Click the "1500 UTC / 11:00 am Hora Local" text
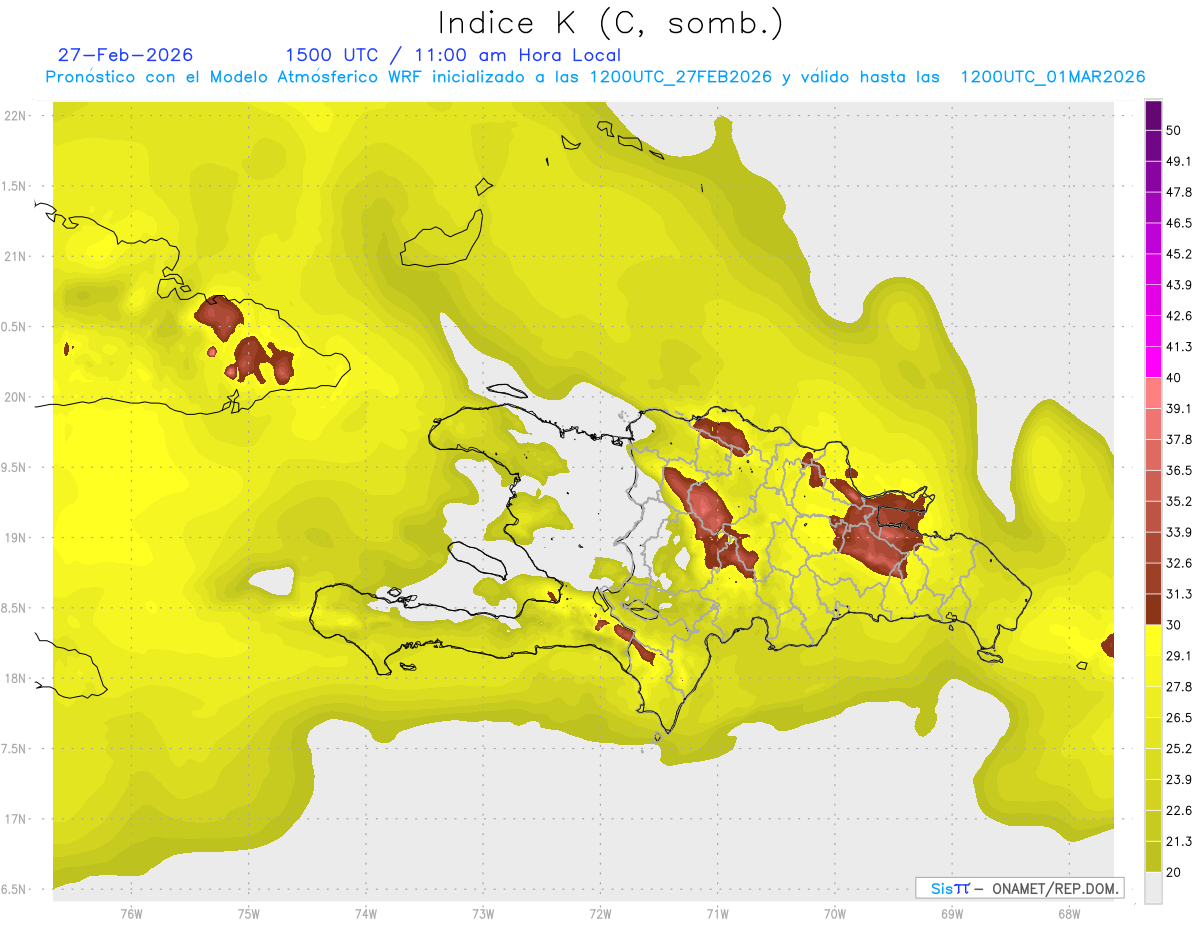Screen dimensions: 1200x927 453,55
